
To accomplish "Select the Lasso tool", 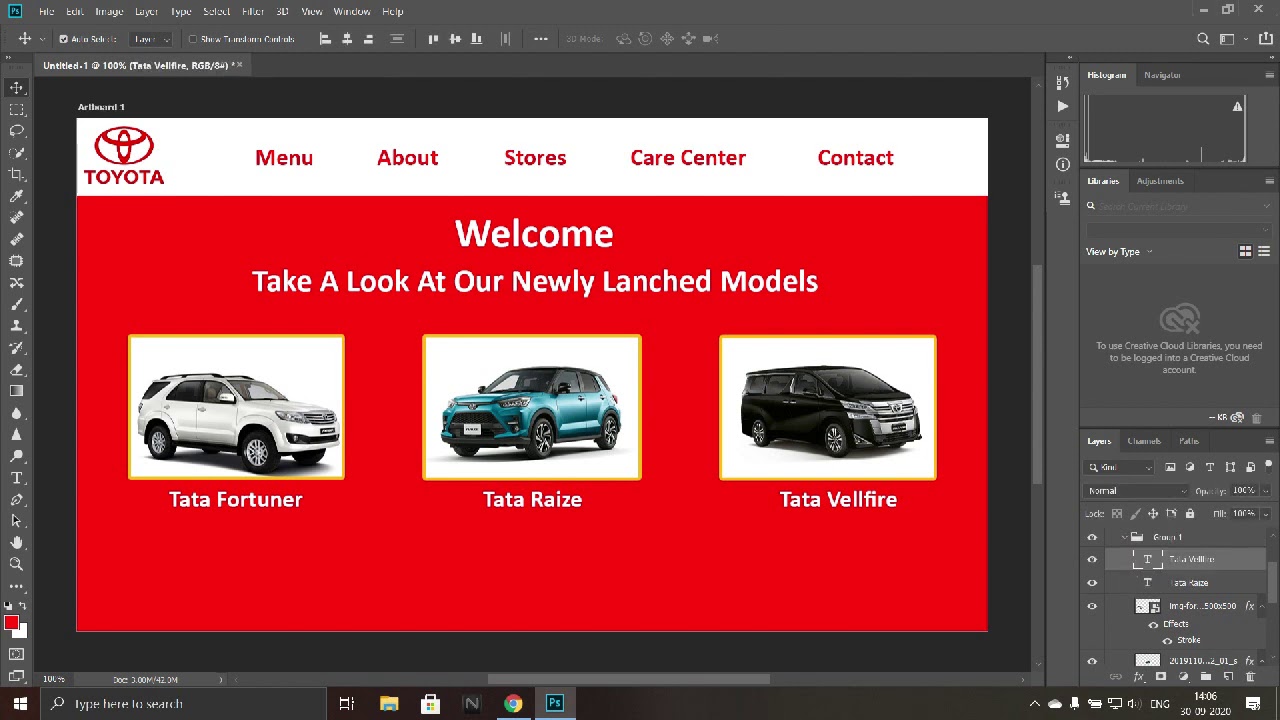I will coord(17,131).
